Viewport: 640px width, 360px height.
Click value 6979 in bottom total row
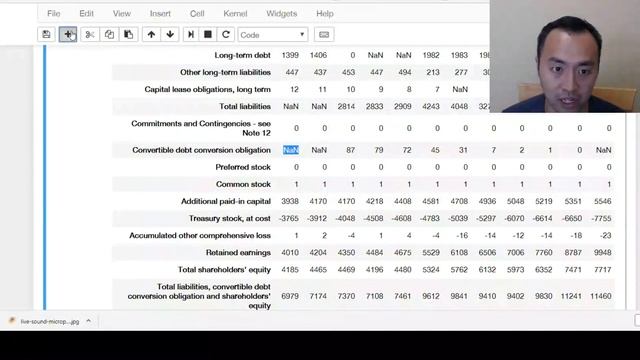(290, 296)
